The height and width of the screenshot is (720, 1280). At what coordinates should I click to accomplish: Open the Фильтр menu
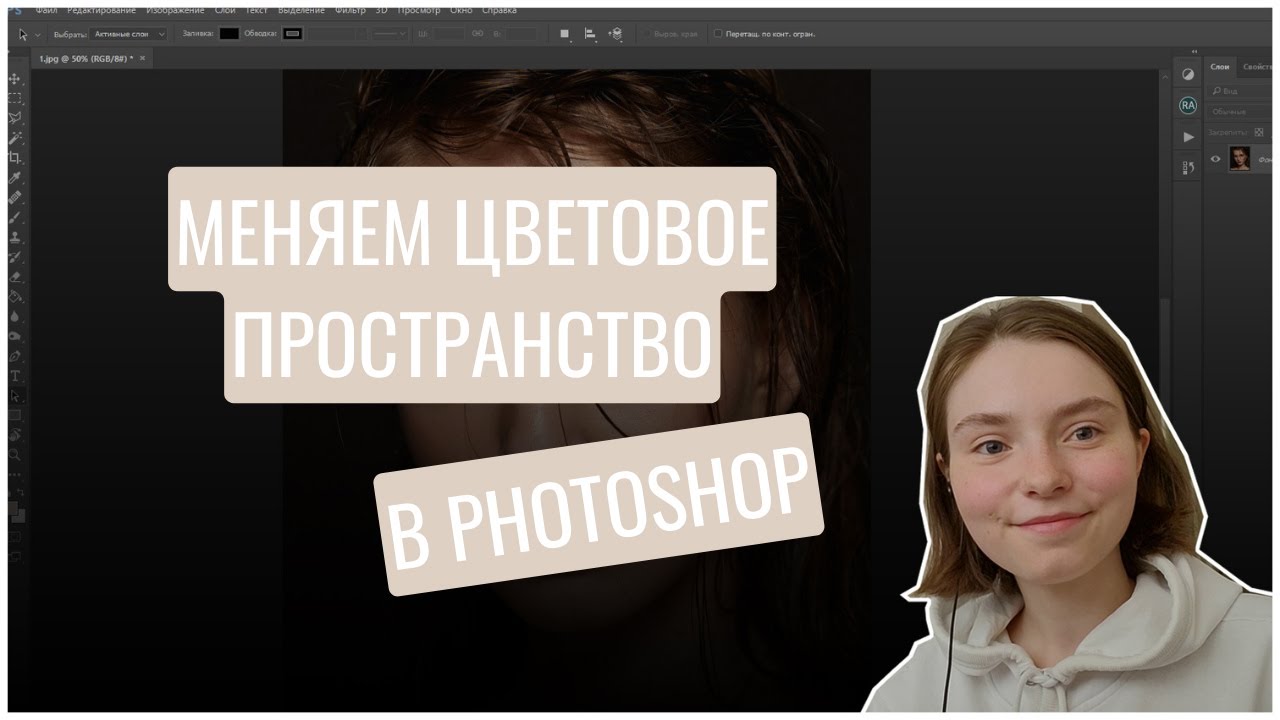(351, 10)
